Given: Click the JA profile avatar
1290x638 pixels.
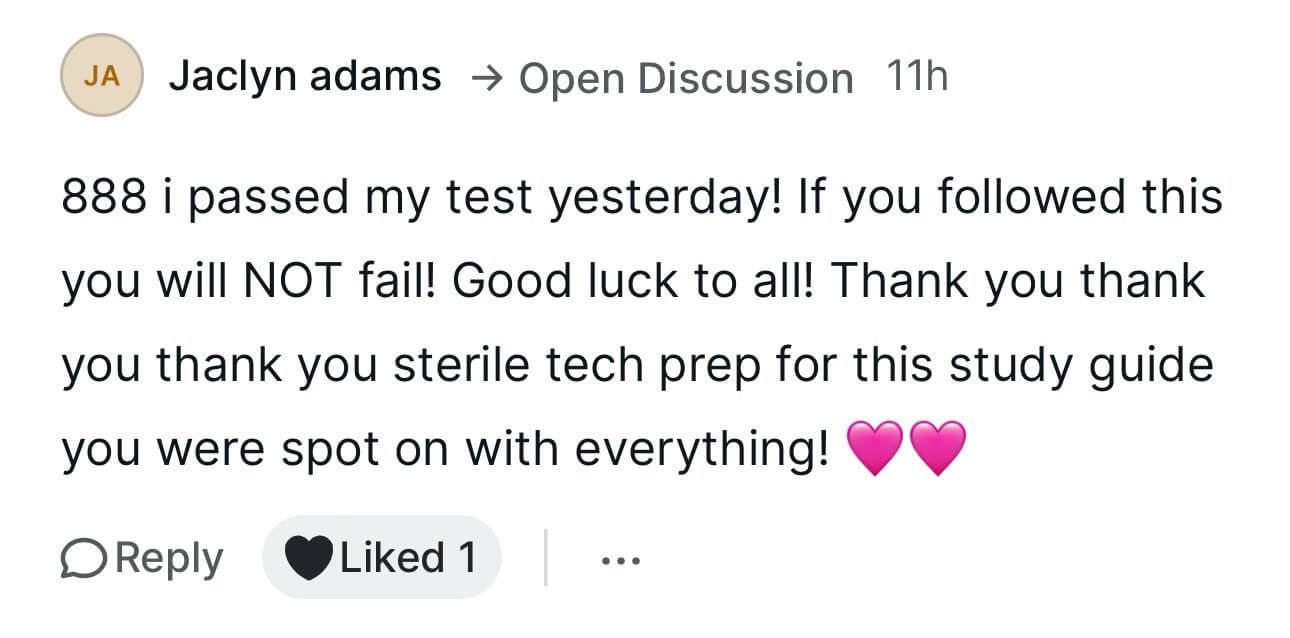Looking at the screenshot, I should coord(99,76).
